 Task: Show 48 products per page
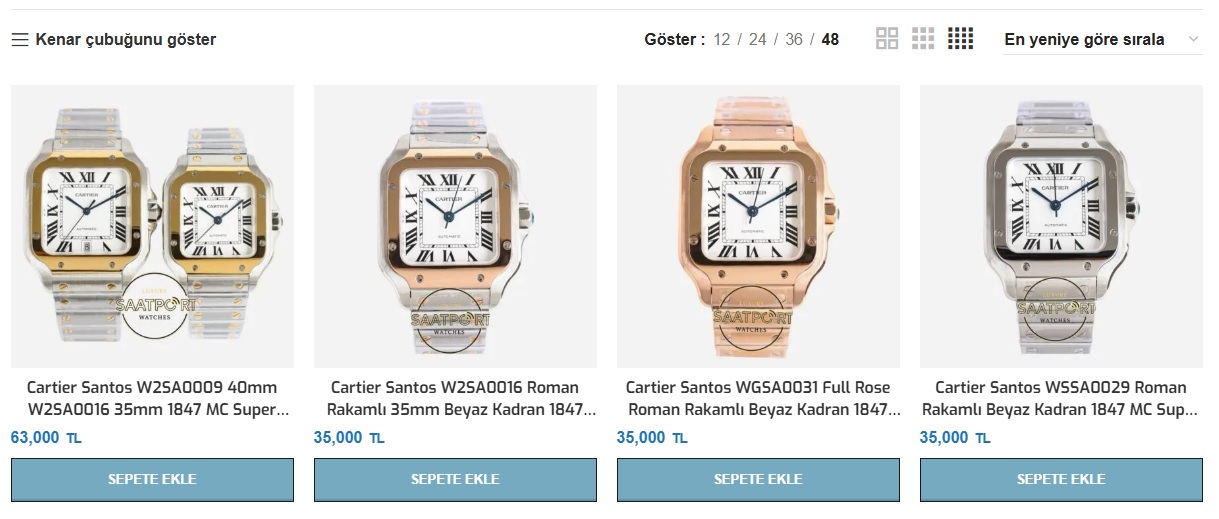tap(830, 40)
